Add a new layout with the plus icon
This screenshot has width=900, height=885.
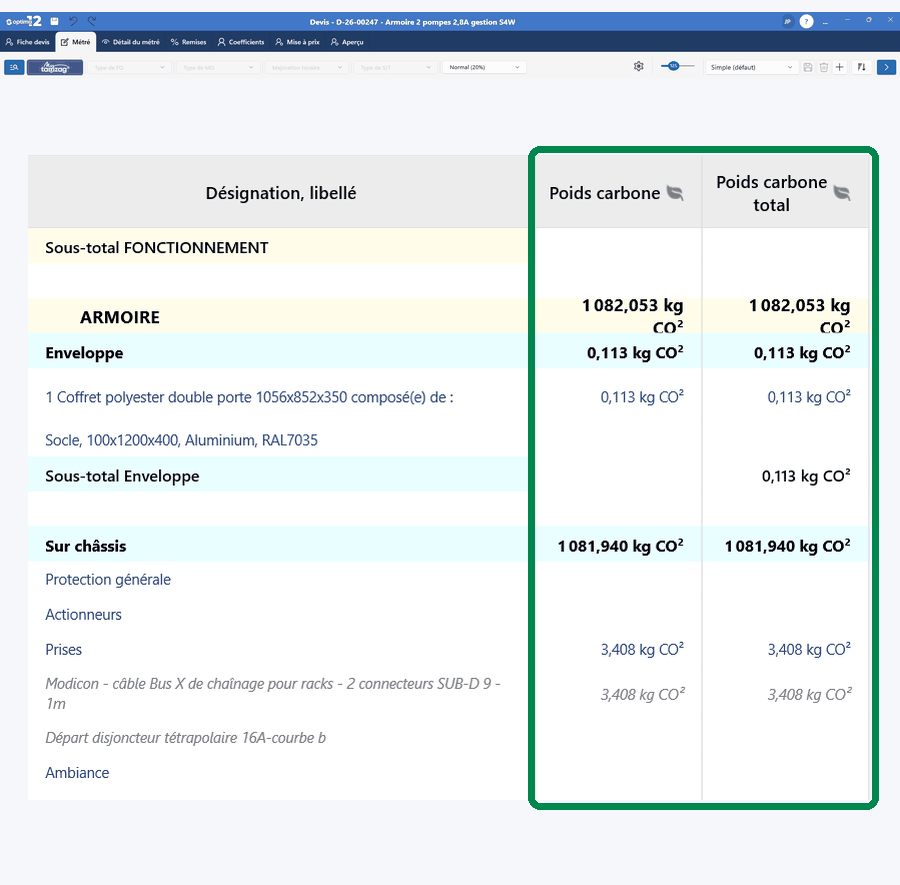coord(840,67)
